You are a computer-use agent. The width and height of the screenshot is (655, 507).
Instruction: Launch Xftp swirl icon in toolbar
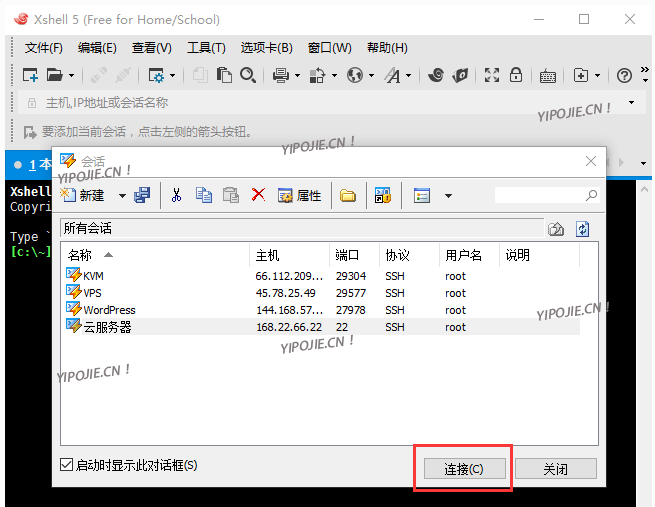436,75
